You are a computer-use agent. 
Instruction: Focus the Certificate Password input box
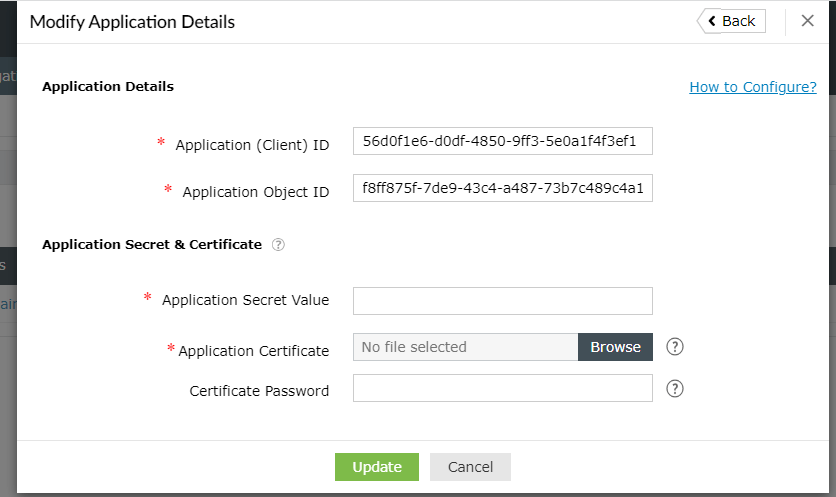[x=502, y=388]
